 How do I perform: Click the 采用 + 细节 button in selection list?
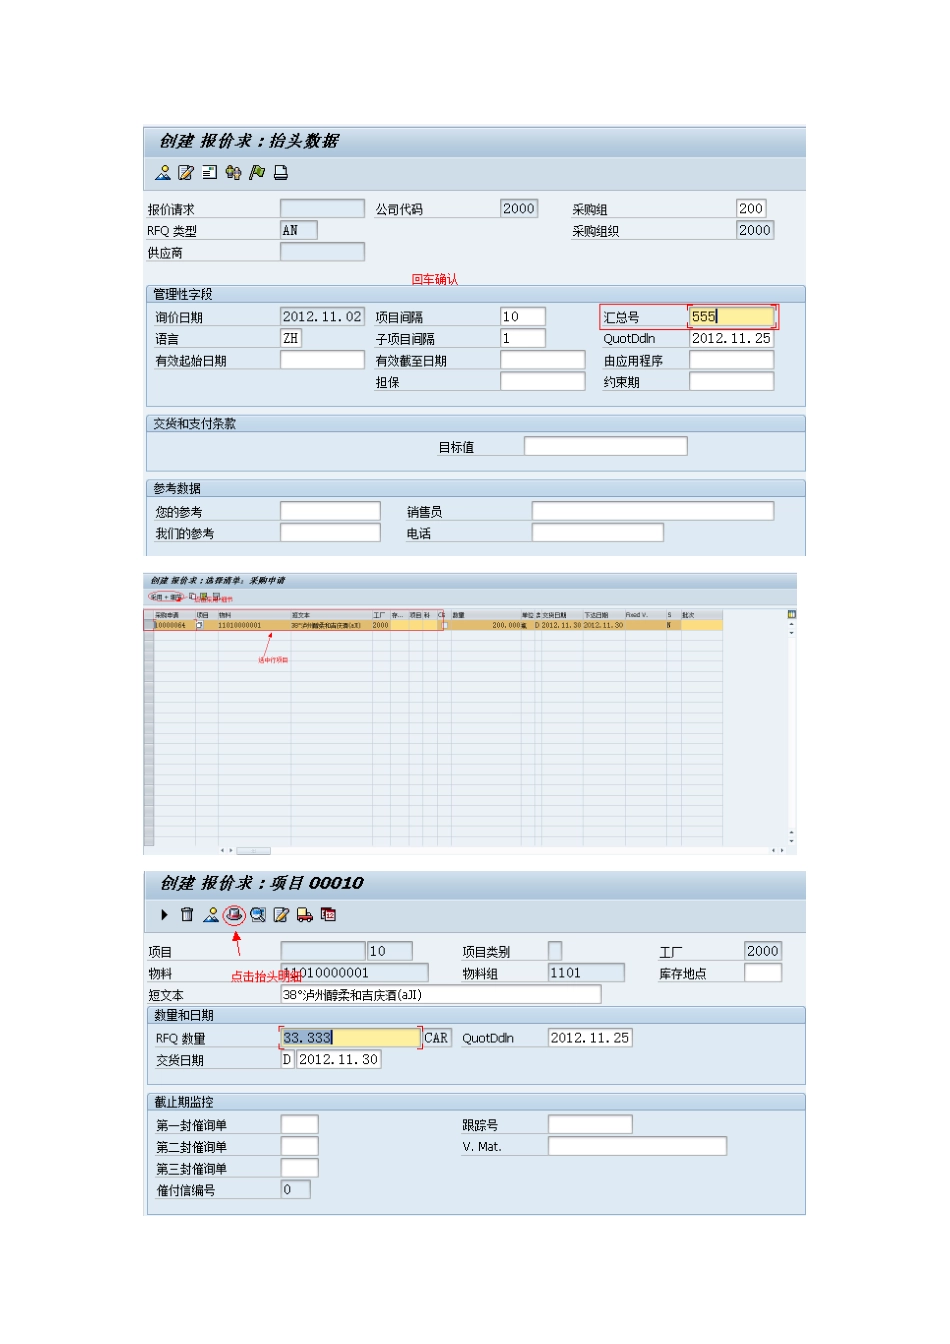tap(166, 597)
